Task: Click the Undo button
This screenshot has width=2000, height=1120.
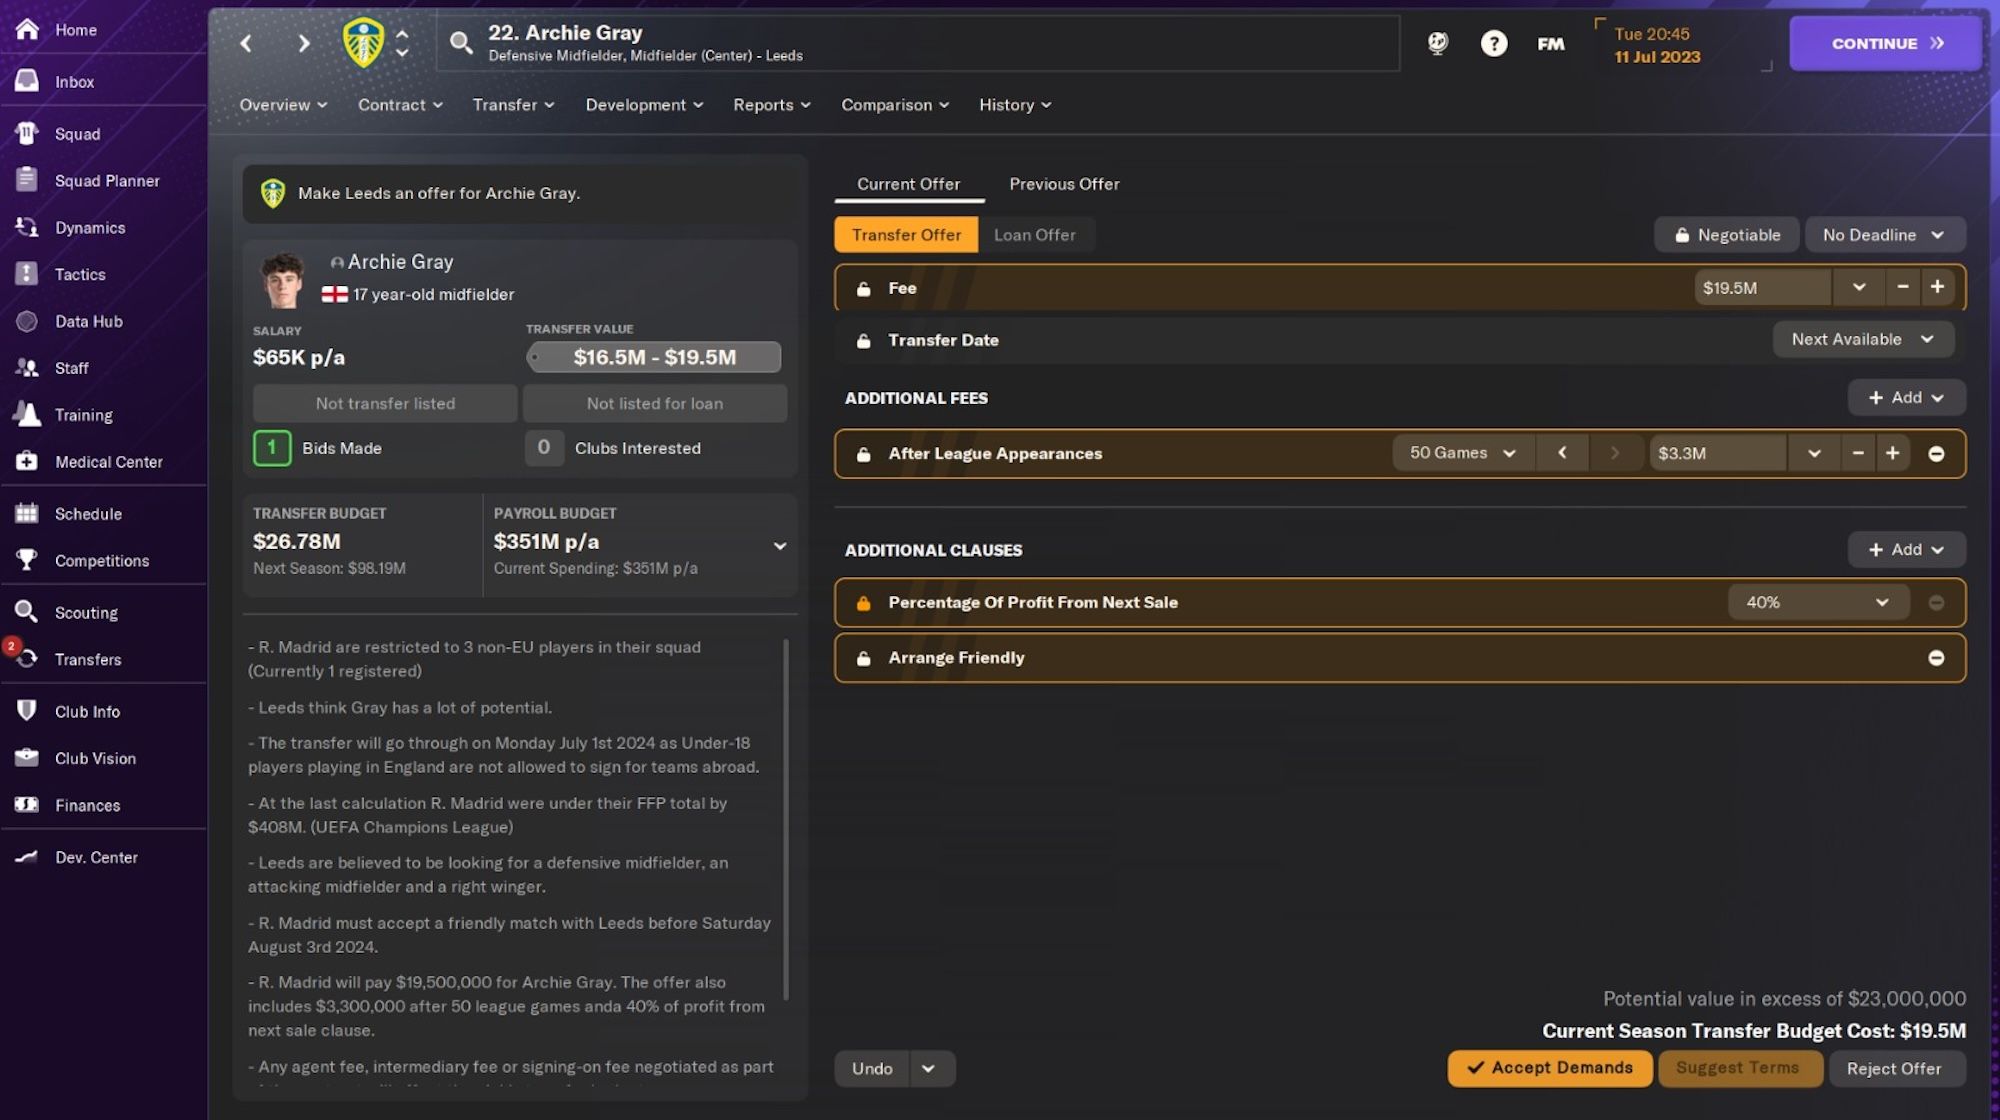Action: tap(872, 1069)
